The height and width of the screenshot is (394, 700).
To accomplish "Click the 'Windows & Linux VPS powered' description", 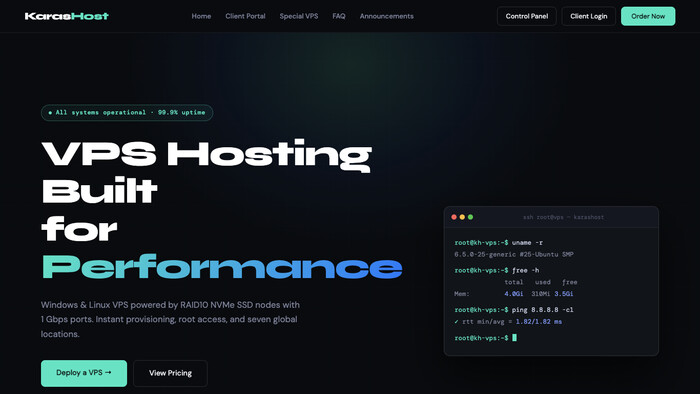I will pyautogui.click(x=170, y=319).
